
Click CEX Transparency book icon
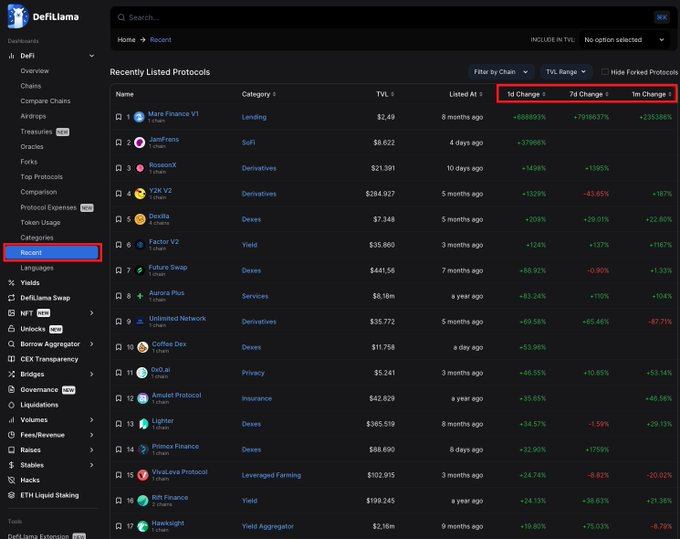pyautogui.click(x=11, y=359)
